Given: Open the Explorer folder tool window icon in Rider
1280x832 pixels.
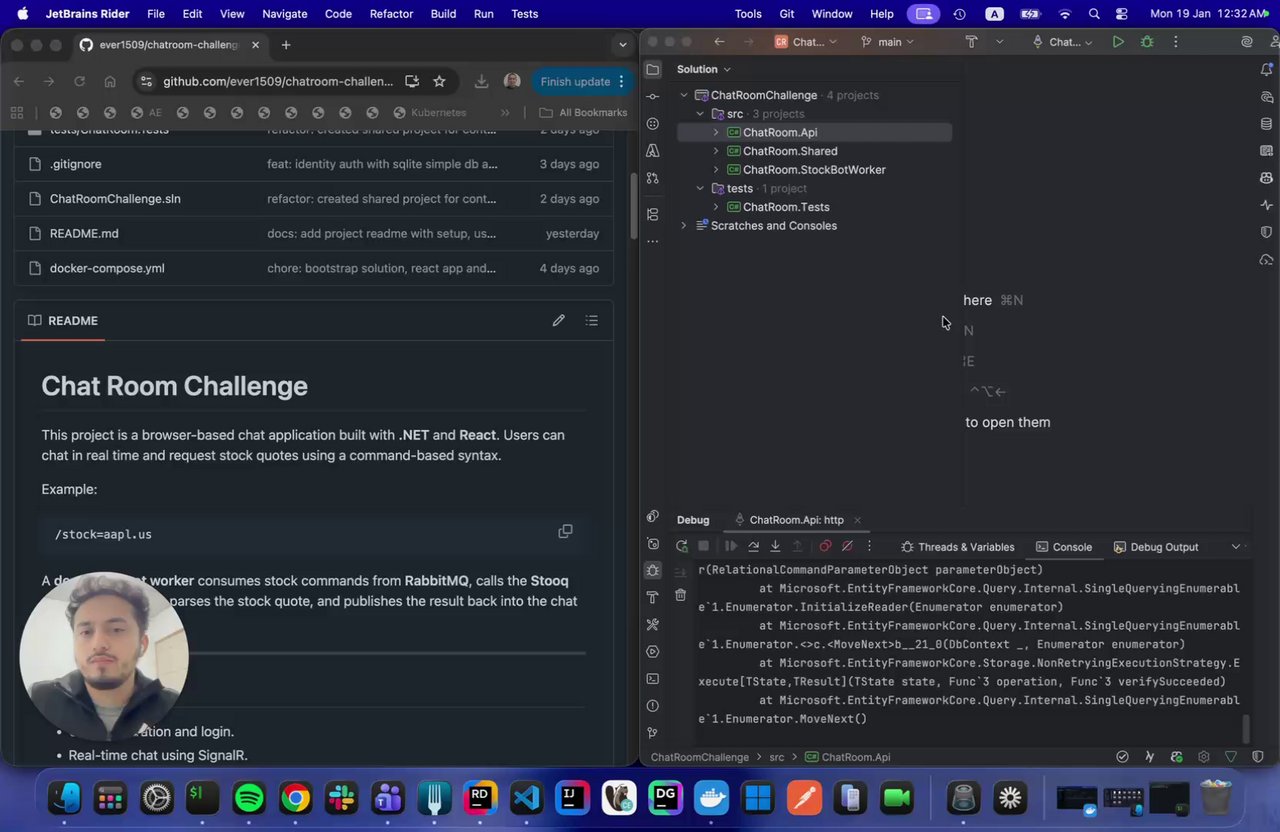Looking at the screenshot, I should (x=653, y=69).
